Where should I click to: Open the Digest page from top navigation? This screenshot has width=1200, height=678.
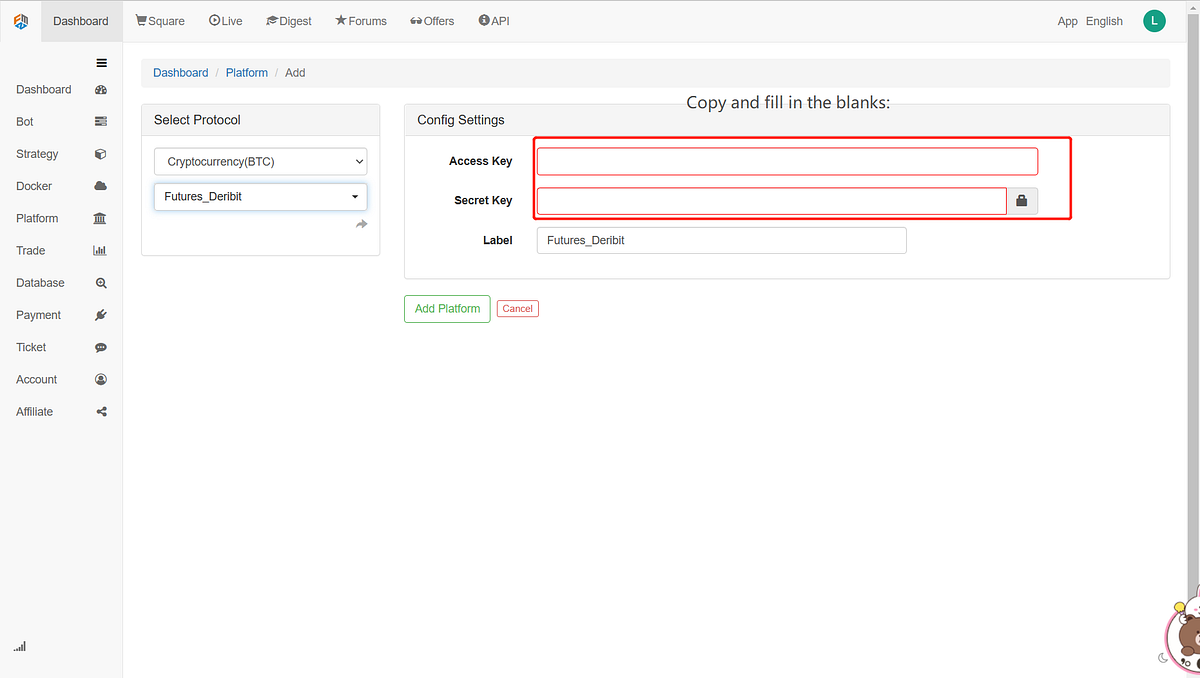289,20
